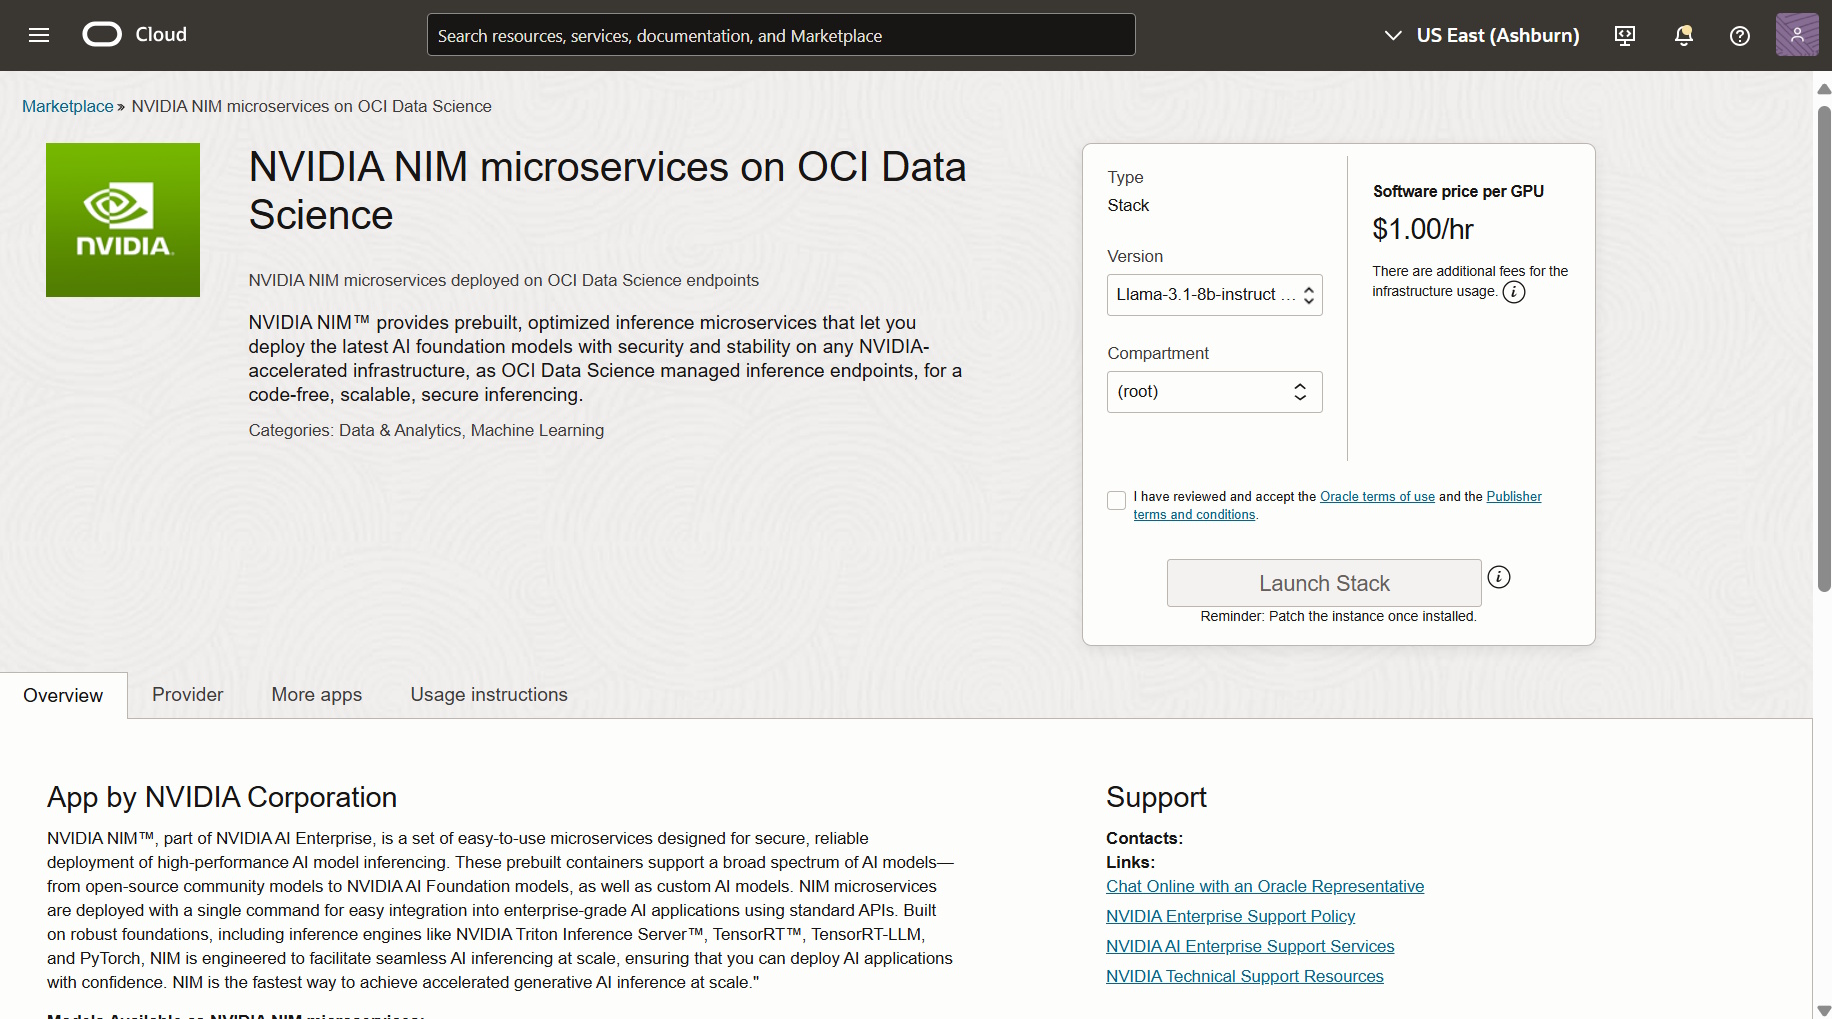
Task: Open the Cloud Shell developer tools icon
Action: point(1625,36)
